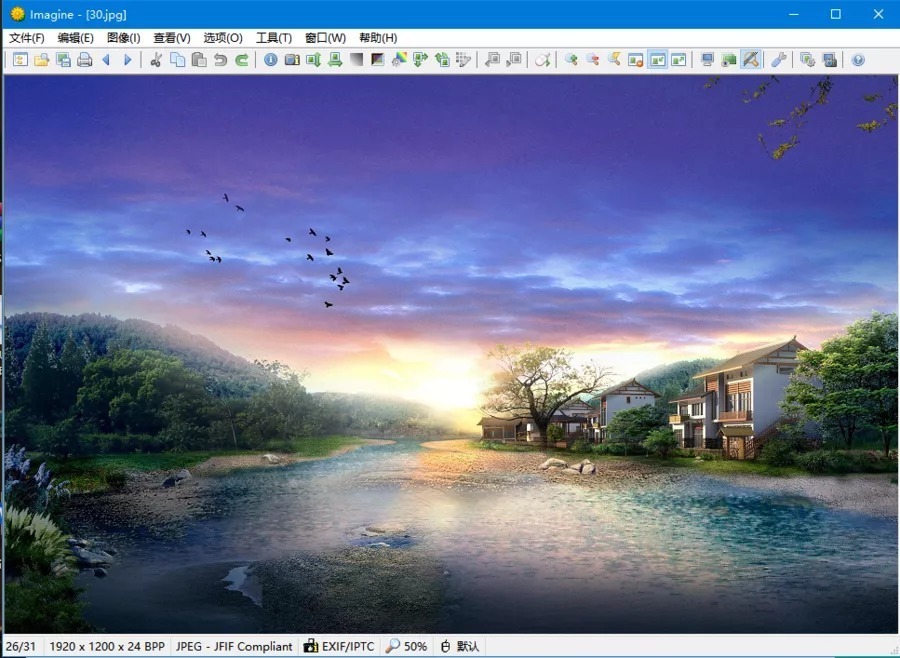Click the Print icon in toolbar

click(85, 60)
